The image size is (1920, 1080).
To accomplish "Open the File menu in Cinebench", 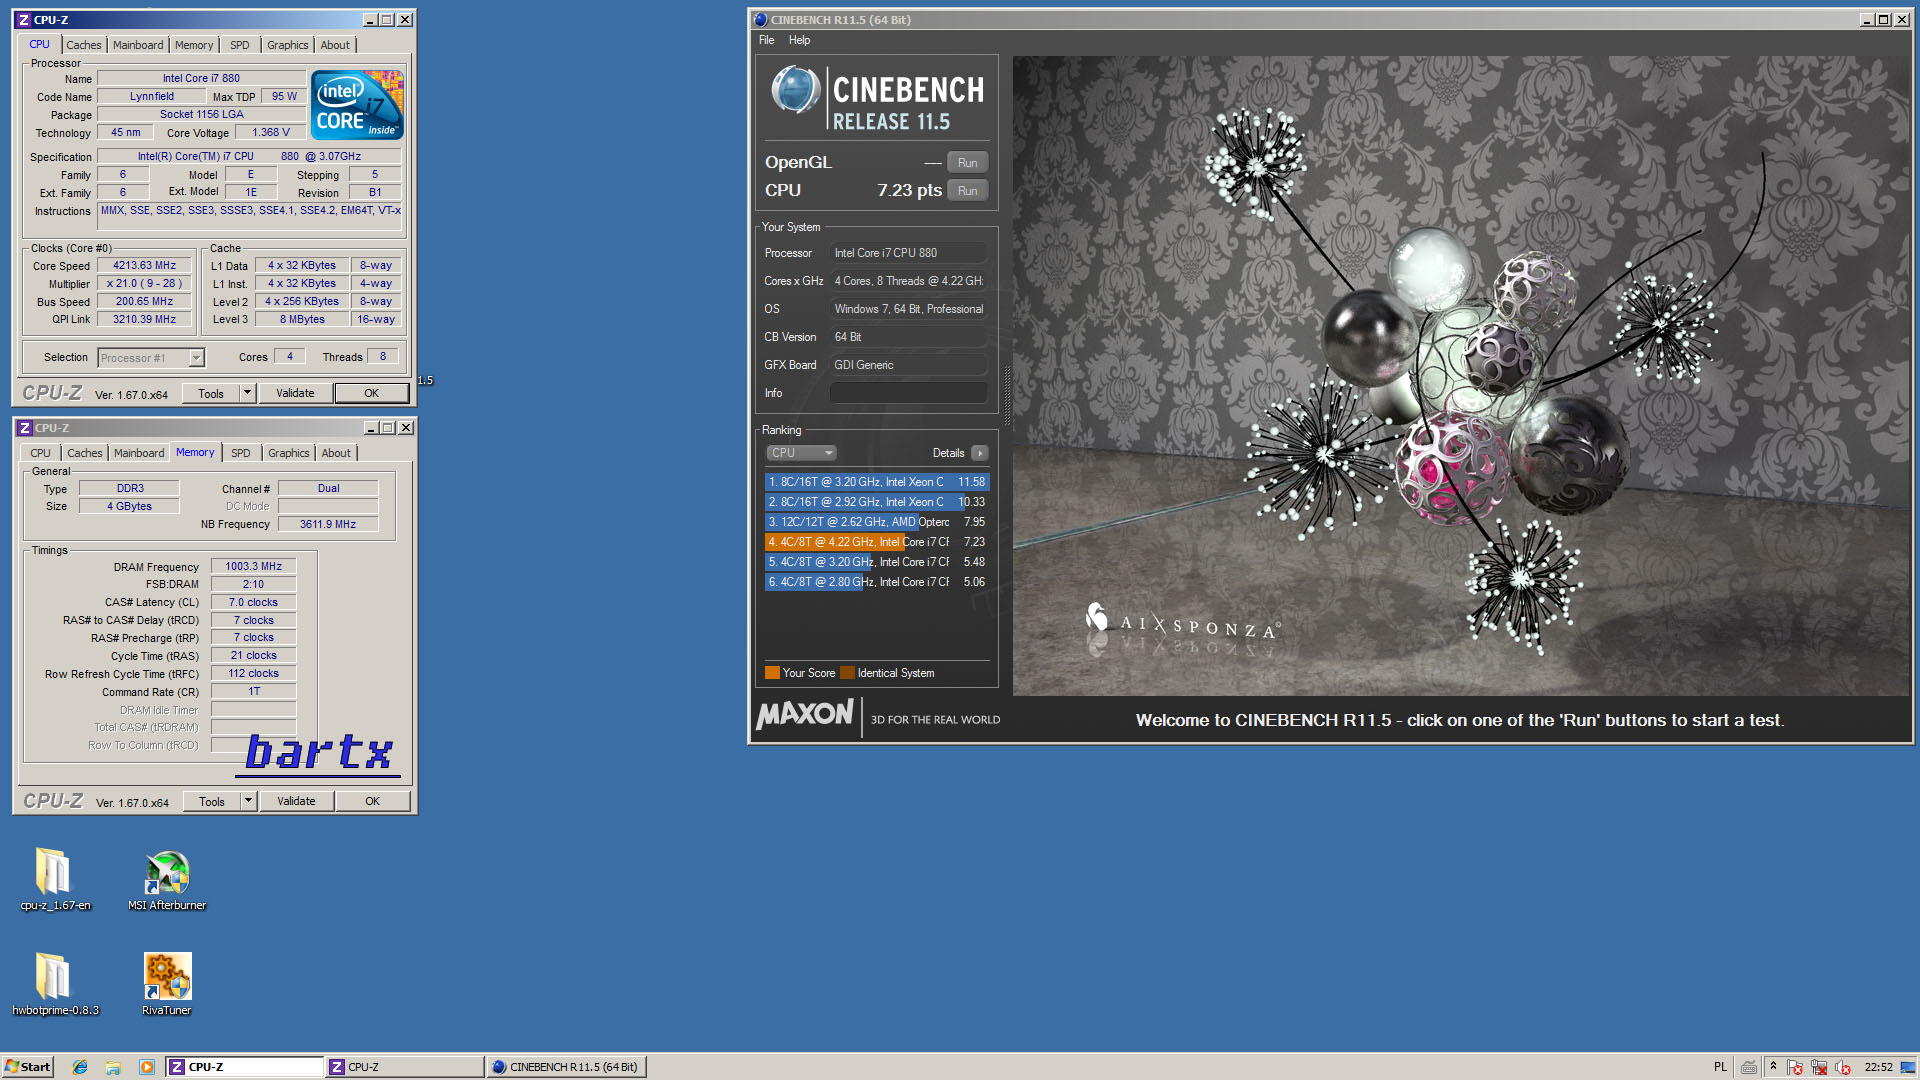I will tap(767, 40).
